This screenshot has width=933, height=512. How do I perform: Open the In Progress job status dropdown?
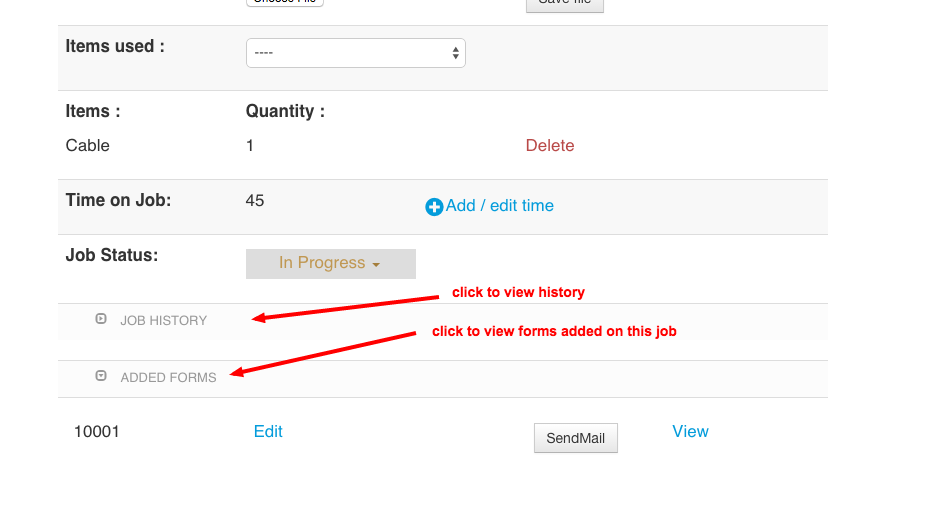click(x=330, y=263)
